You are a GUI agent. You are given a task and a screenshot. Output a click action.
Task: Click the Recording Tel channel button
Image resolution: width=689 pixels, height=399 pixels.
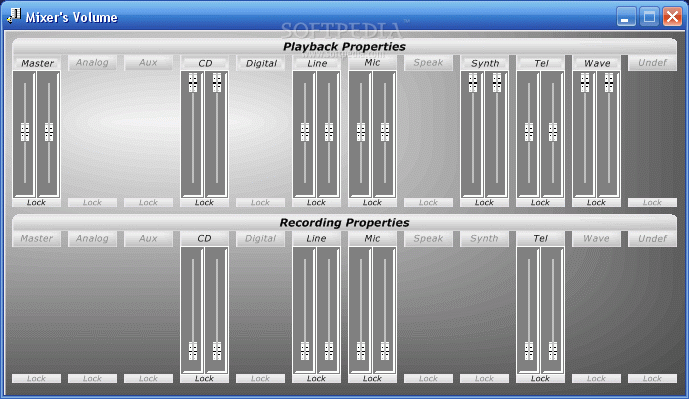coord(540,239)
